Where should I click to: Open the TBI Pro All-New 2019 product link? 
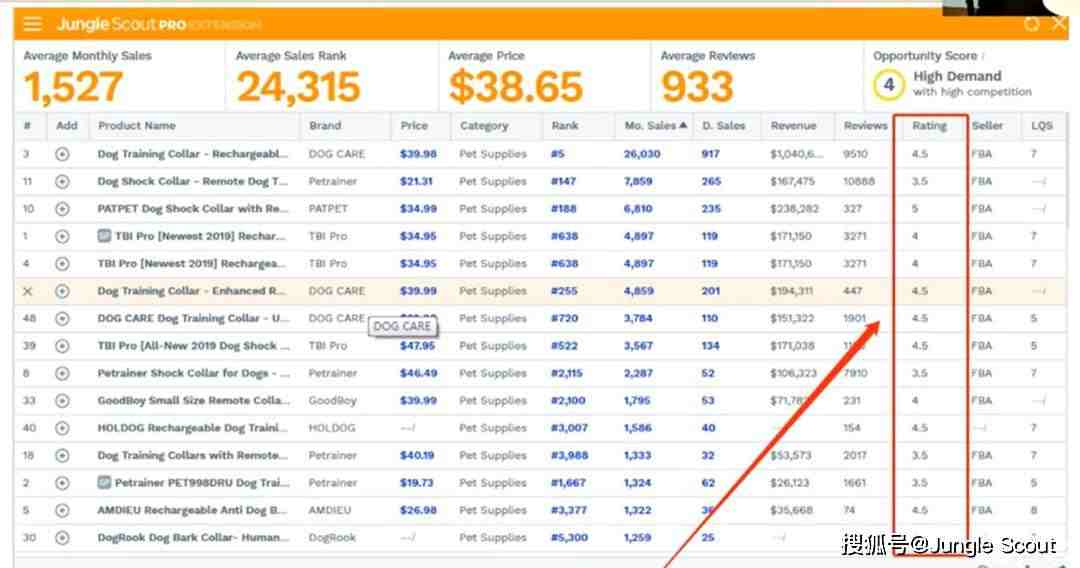[x=194, y=346]
